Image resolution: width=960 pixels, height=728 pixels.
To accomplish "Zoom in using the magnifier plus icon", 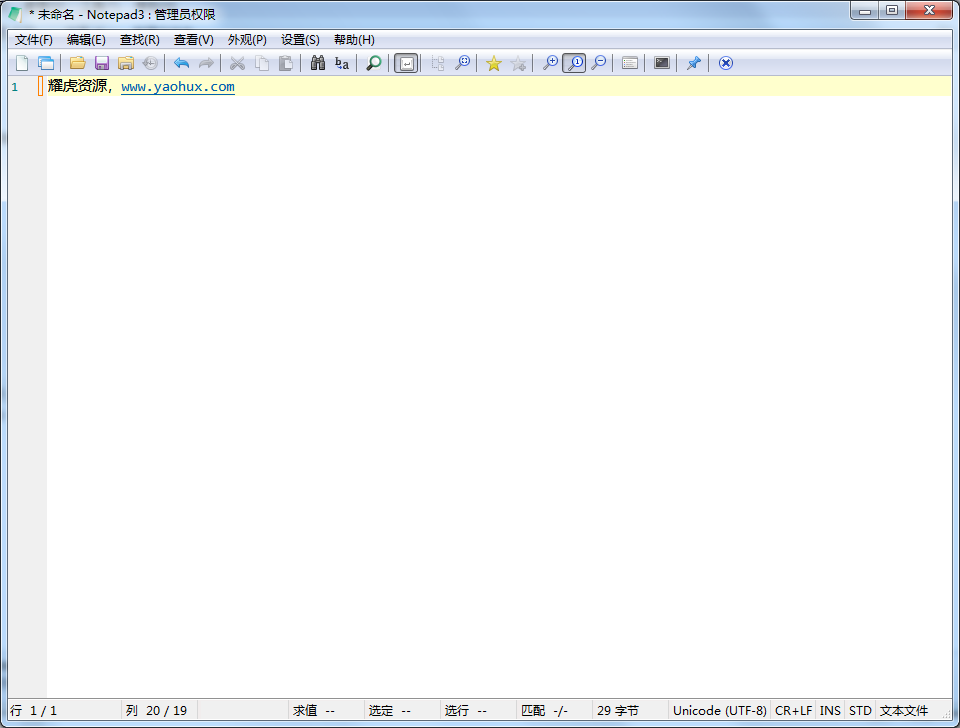I will click(550, 62).
